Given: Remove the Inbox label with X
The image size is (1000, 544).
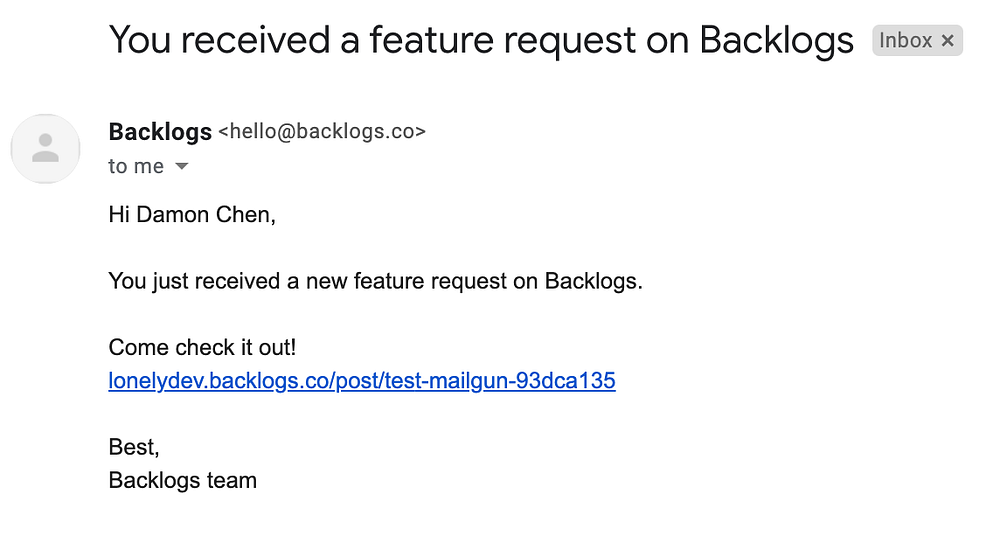Looking at the screenshot, I should [x=948, y=41].
